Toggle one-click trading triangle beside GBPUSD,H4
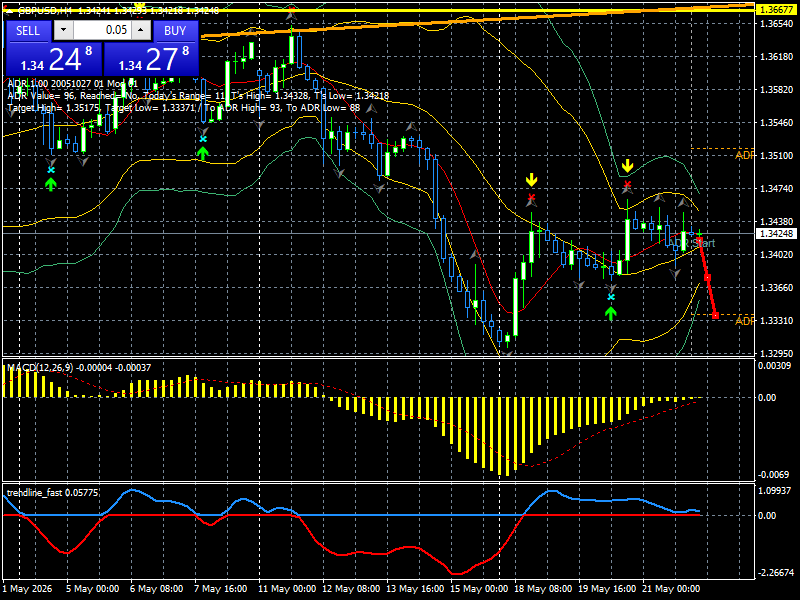The height and width of the screenshot is (600, 800). click(x=9, y=11)
